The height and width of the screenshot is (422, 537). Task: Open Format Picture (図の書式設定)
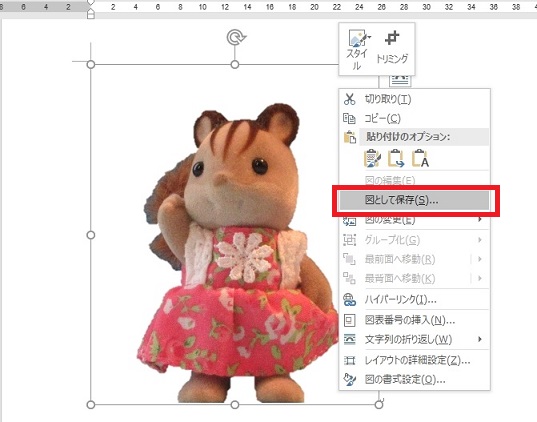[415, 380]
